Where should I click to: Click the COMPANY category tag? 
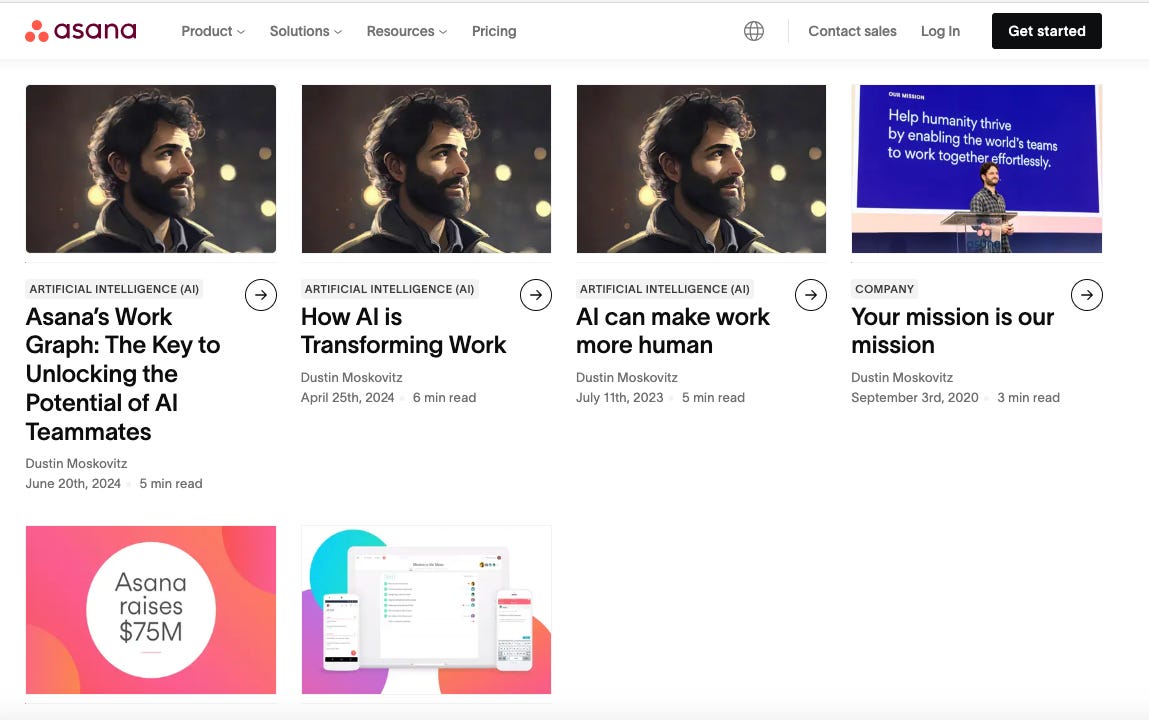click(x=884, y=289)
